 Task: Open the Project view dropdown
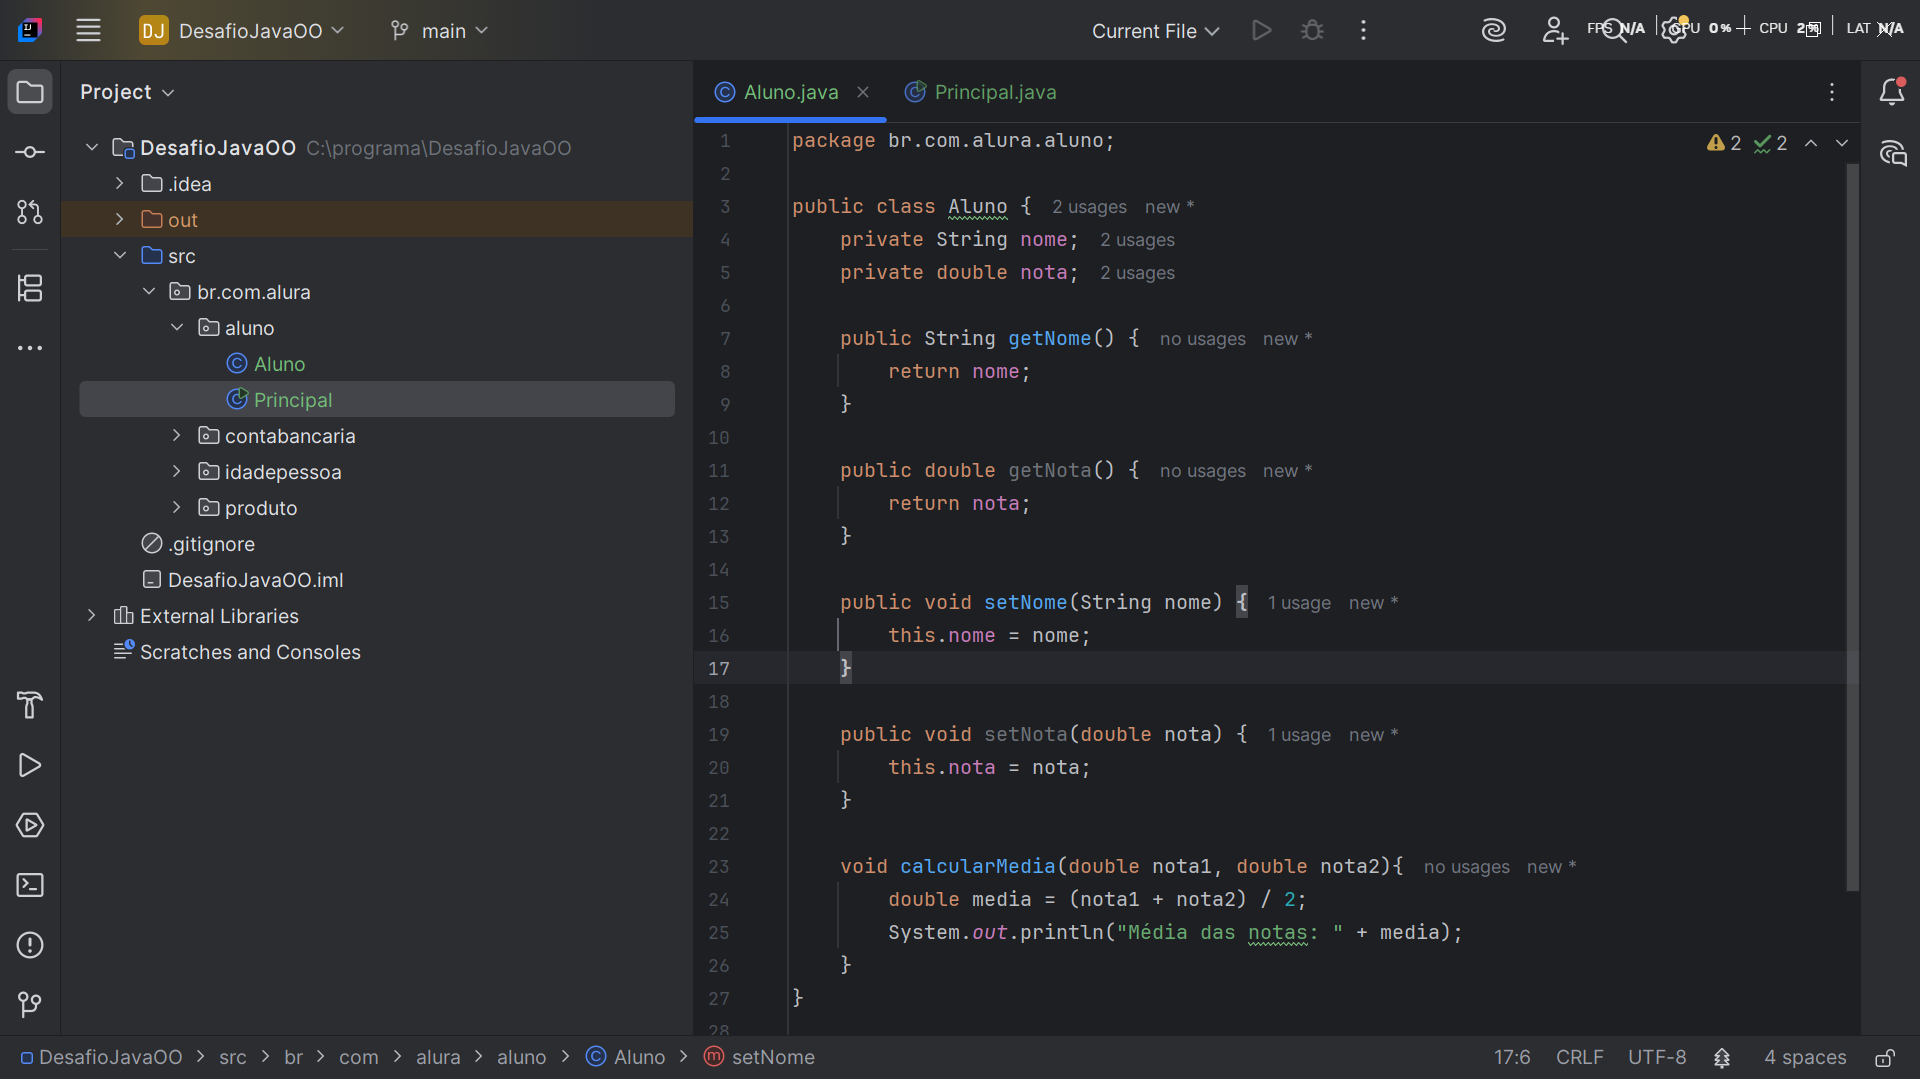pyautogui.click(x=127, y=92)
